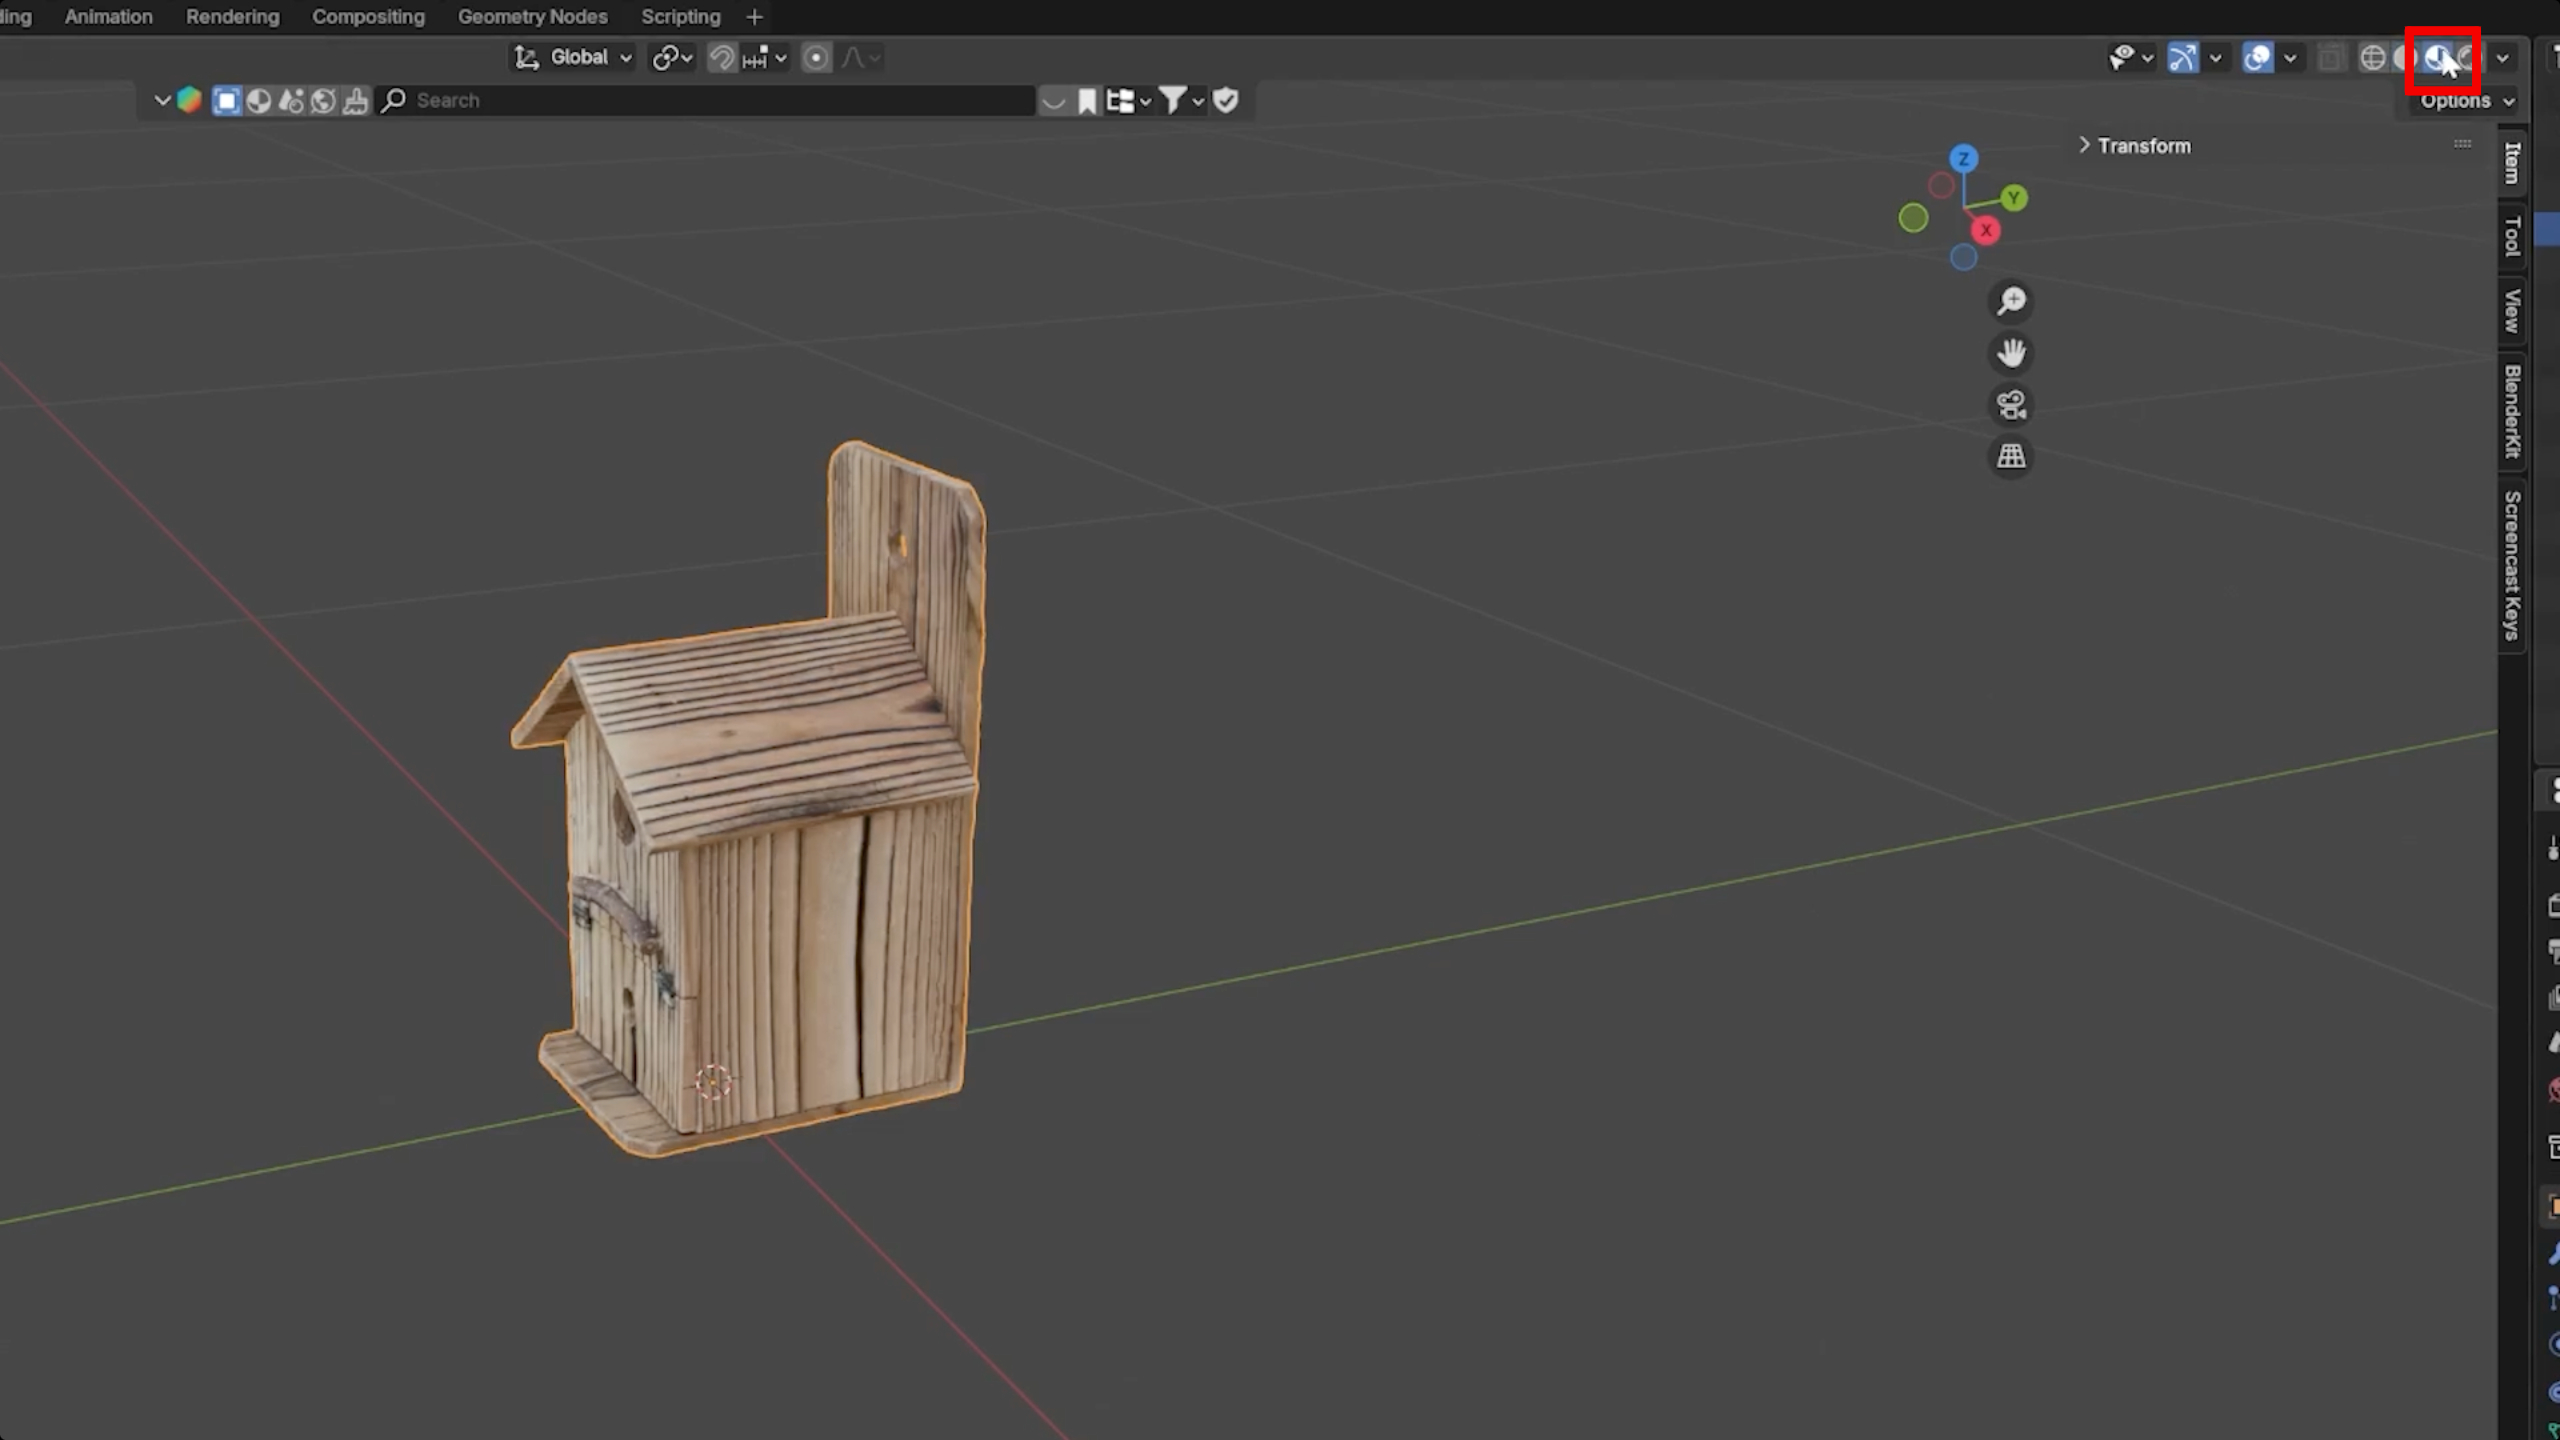
Task: Enable the show gizmos toggle
Action: click(2182, 57)
